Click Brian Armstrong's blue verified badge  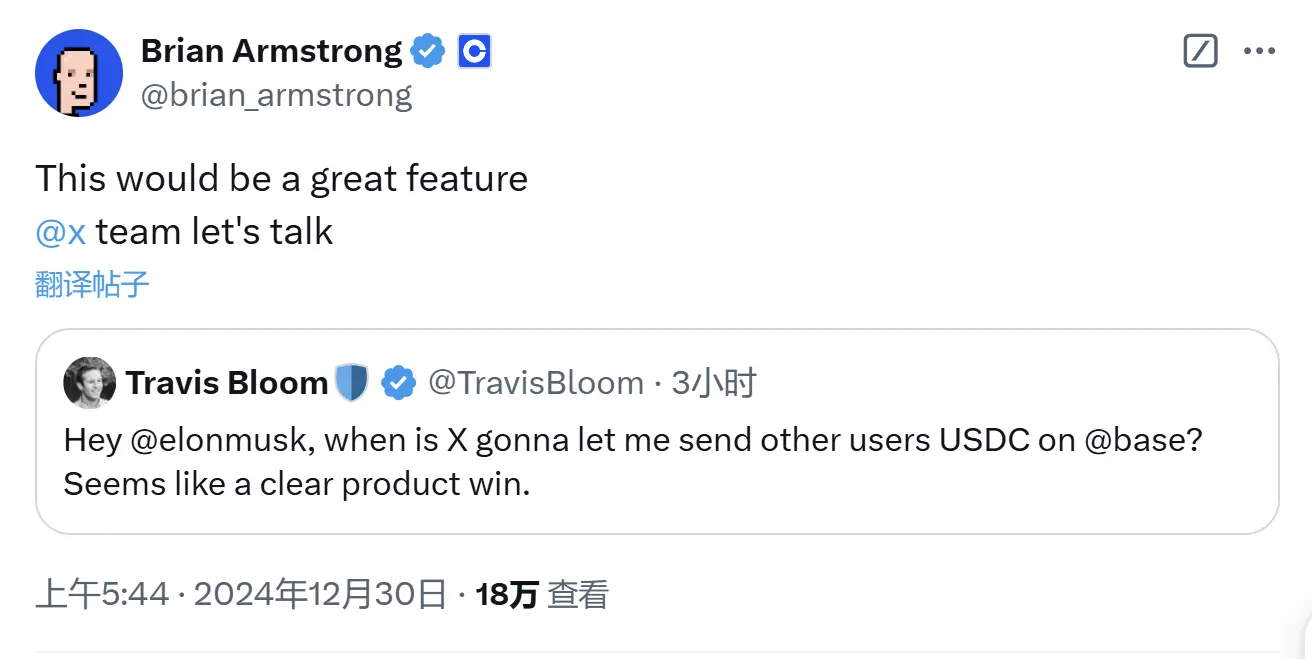click(428, 50)
